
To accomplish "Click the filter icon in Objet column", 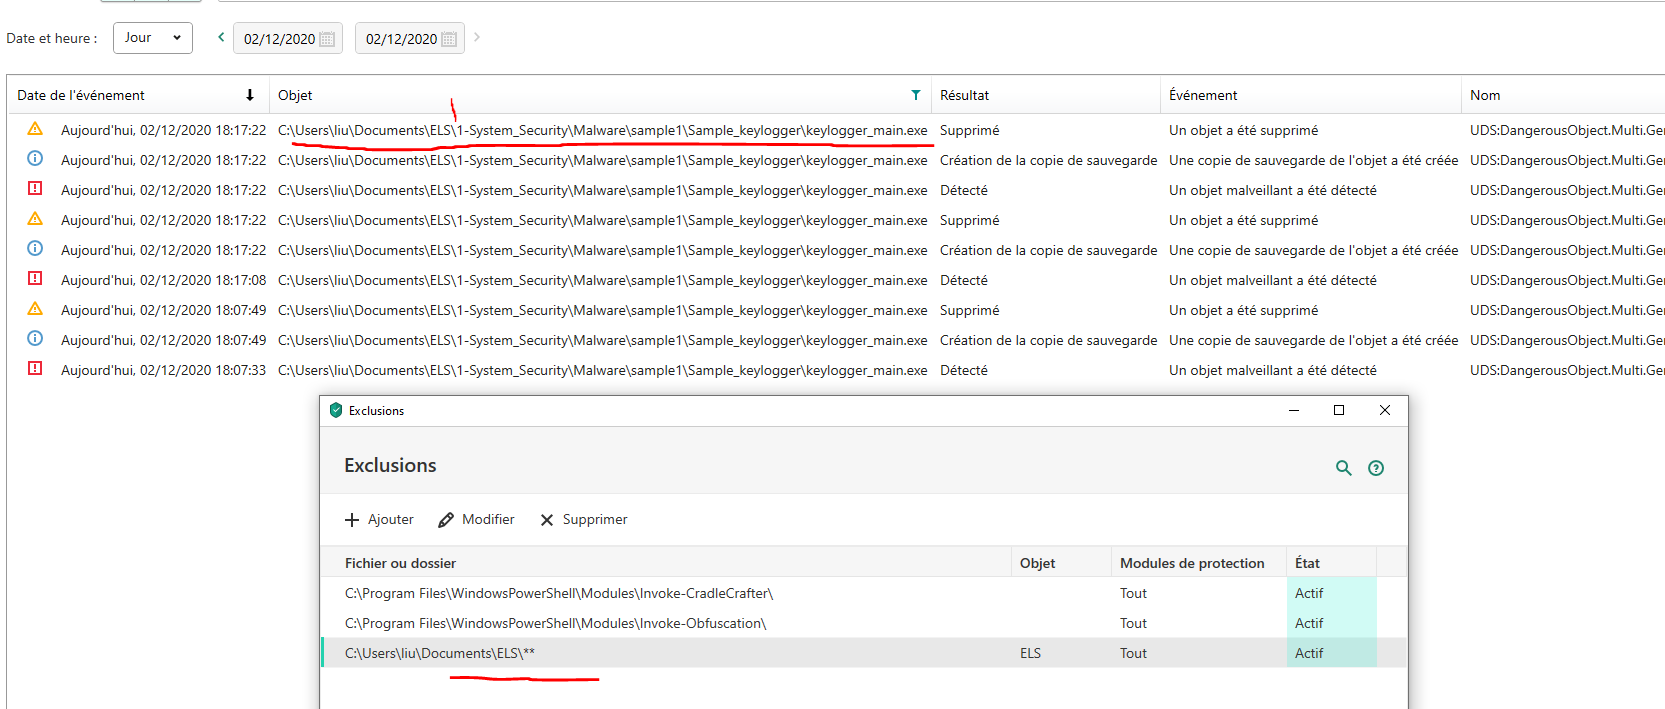I will coord(915,95).
